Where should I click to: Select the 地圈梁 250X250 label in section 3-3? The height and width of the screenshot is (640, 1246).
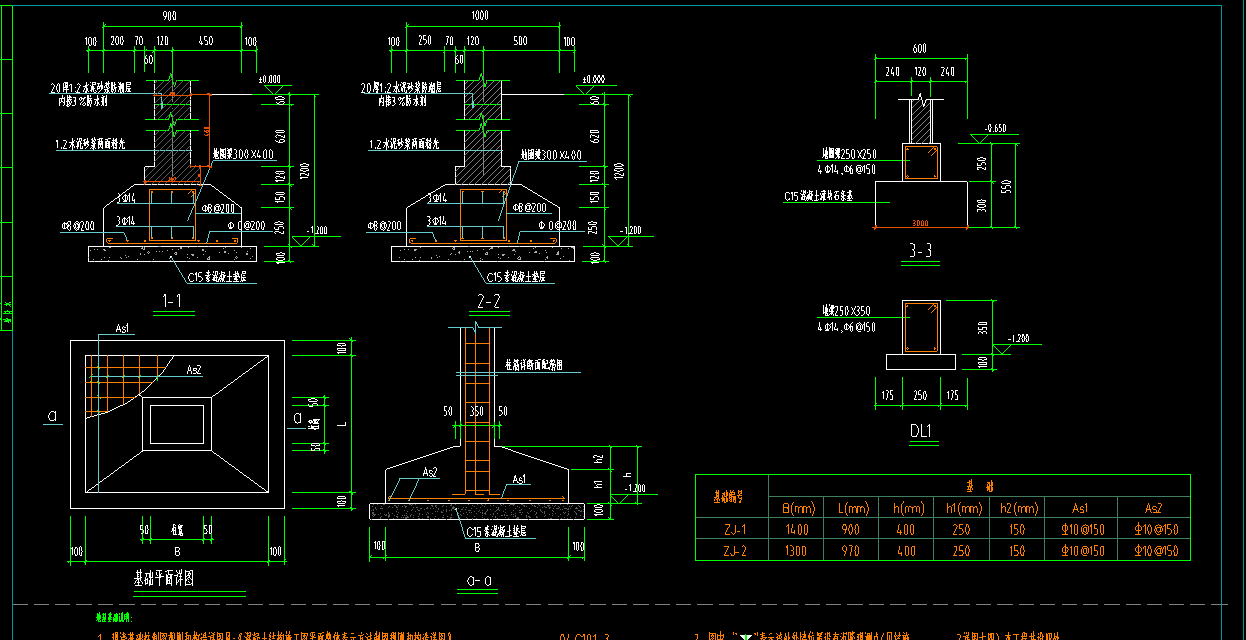[849, 154]
